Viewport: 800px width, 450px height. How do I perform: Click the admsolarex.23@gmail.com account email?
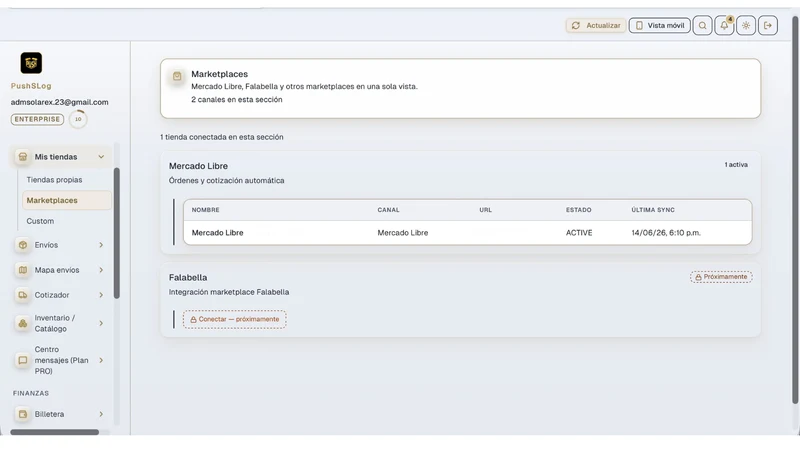tap(59, 102)
